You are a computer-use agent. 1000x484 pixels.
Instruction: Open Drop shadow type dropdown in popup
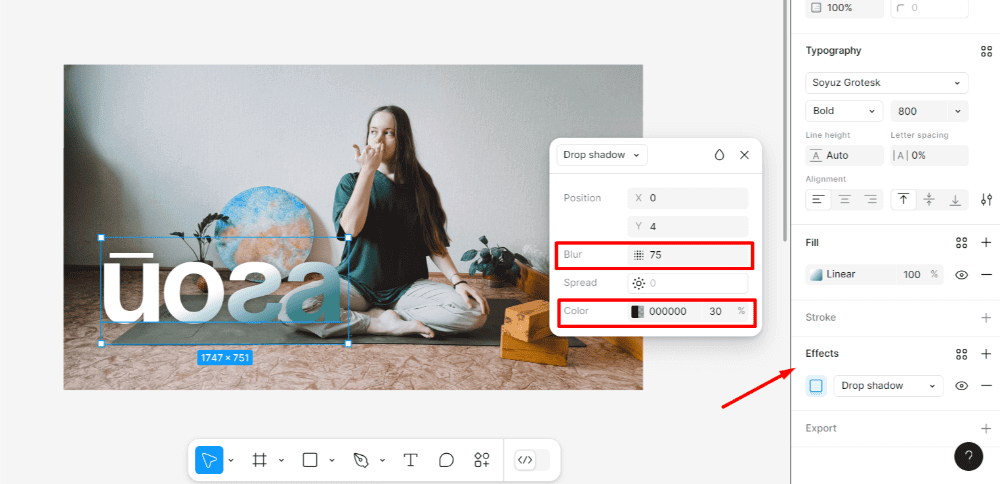(x=602, y=155)
